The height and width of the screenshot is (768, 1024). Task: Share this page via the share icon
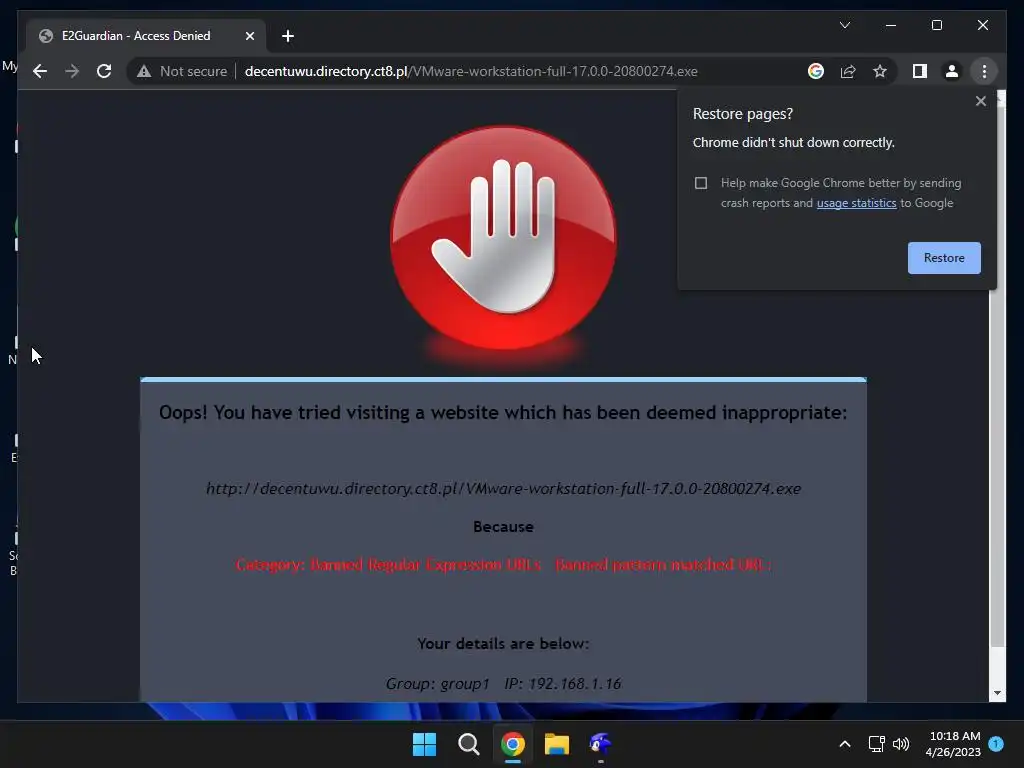pyautogui.click(x=848, y=71)
